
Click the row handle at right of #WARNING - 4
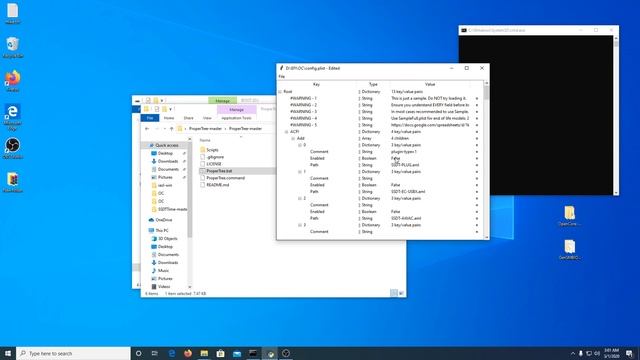(477, 118)
